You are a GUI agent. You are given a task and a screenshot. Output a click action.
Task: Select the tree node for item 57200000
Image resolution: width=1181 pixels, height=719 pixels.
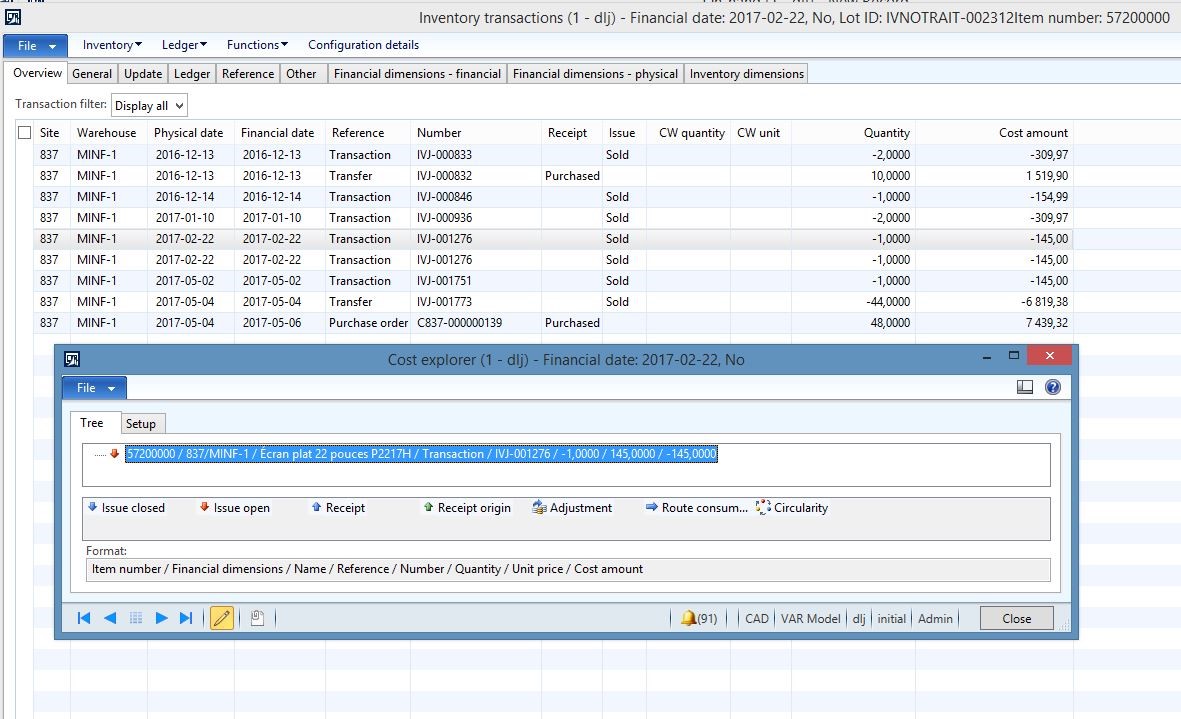click(421, 454)
